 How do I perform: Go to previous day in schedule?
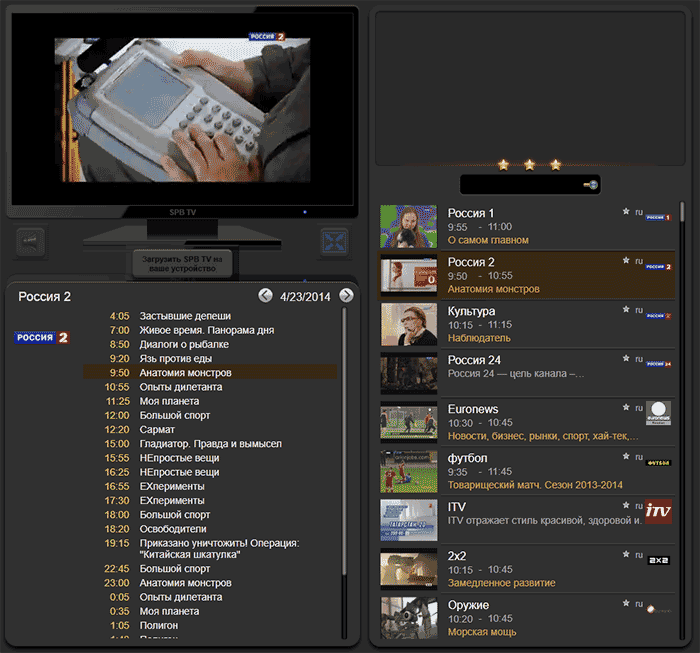[x=265, y=295]
